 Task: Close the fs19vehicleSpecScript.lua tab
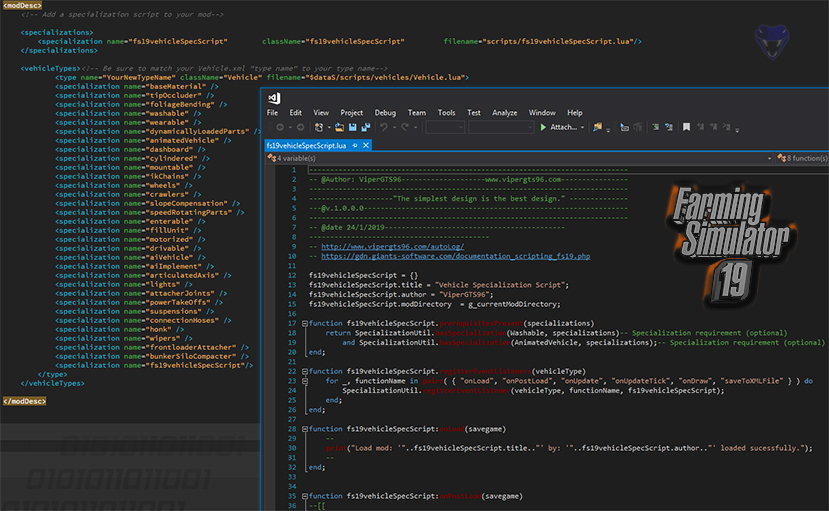pos(365,145)
